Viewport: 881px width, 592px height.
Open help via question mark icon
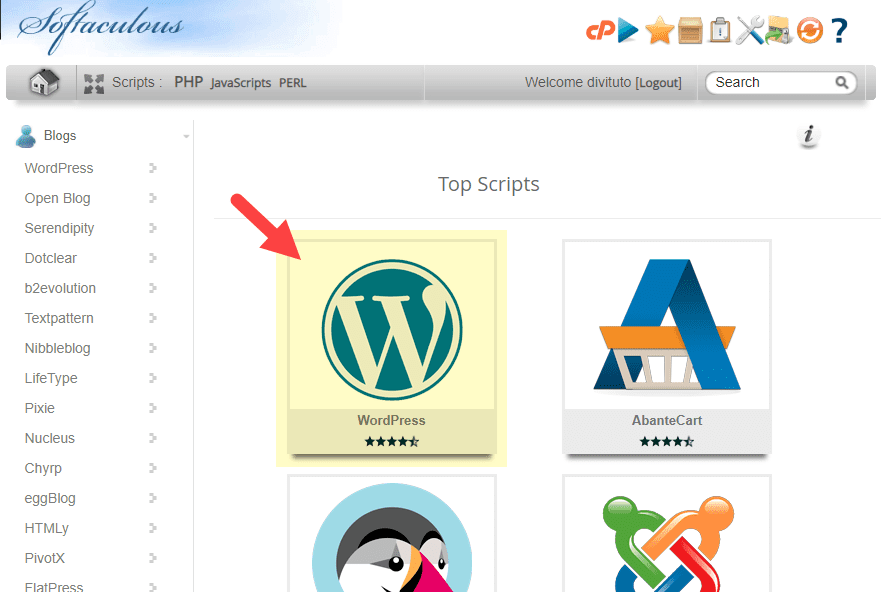click(839, 30)
